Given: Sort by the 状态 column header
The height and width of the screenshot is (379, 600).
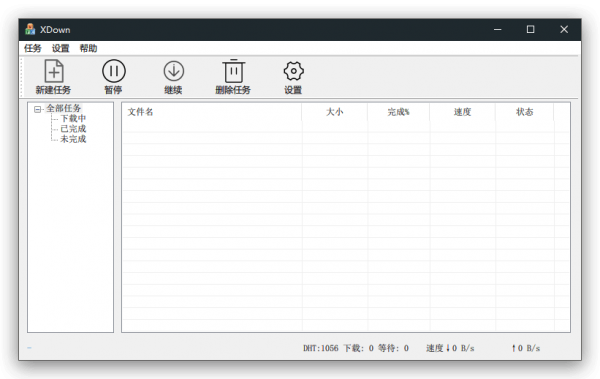Looking at the screenshot, I should (525, 112).
